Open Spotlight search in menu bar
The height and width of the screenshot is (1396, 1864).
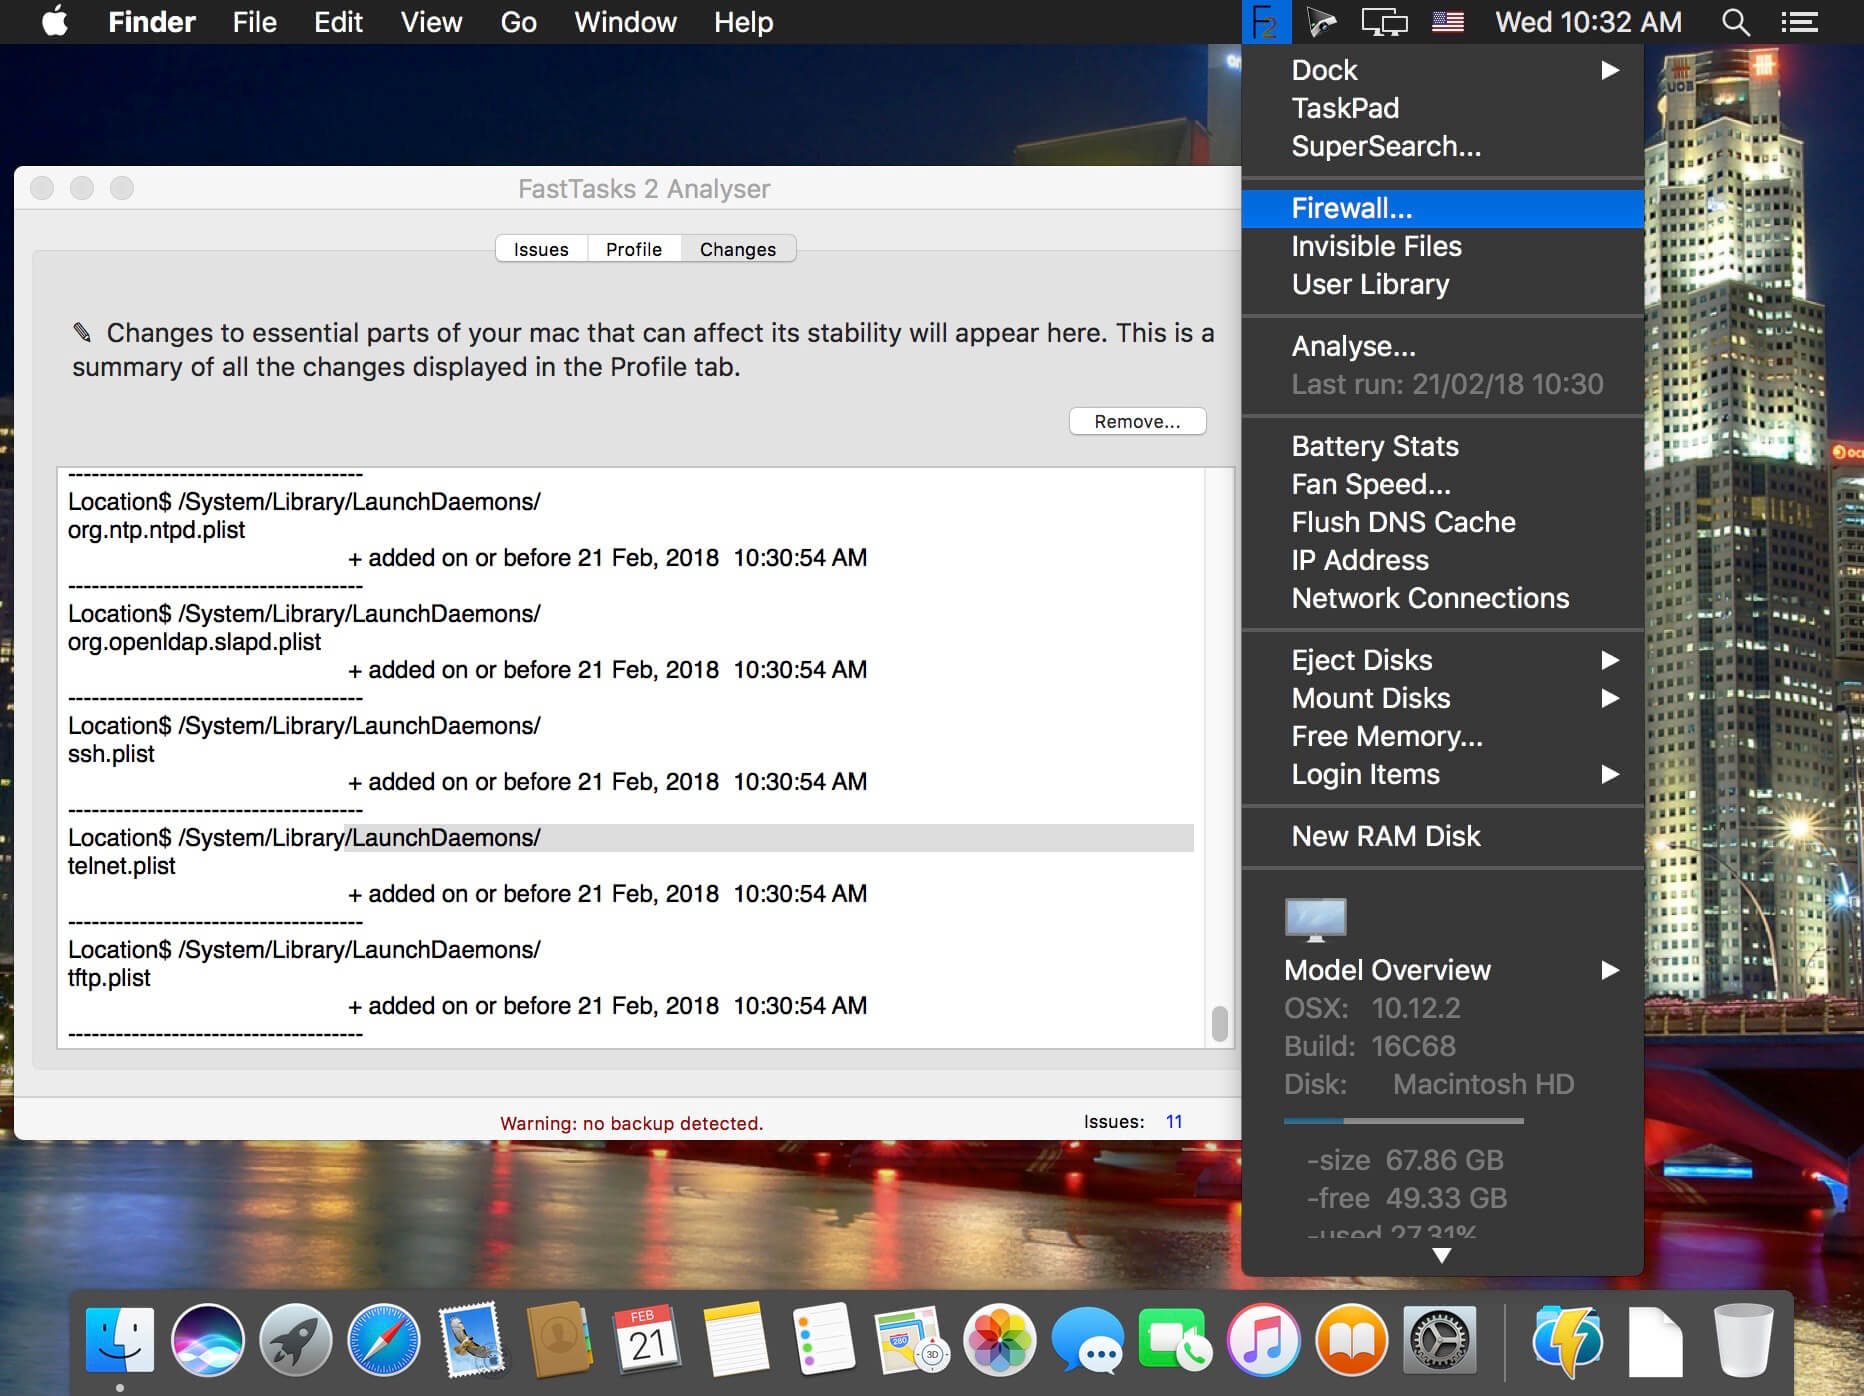1736,22
